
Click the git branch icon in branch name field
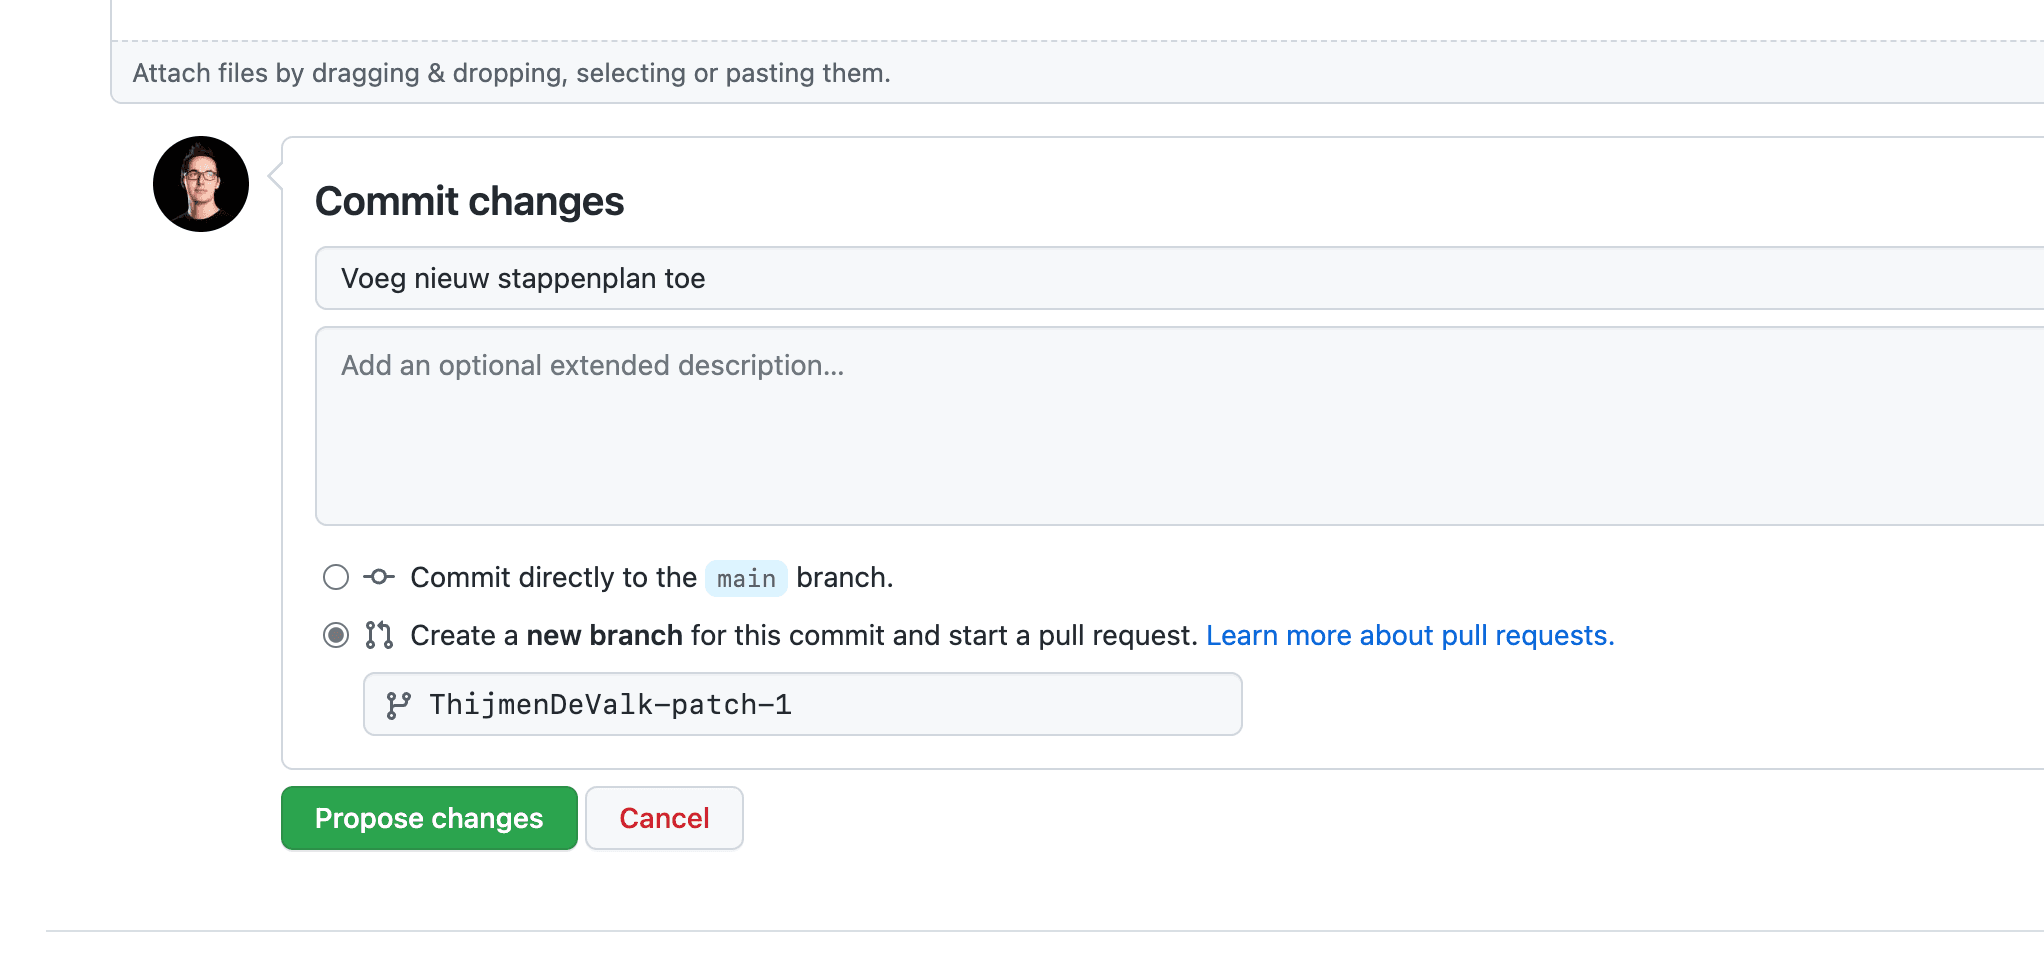tap(398, 705)
